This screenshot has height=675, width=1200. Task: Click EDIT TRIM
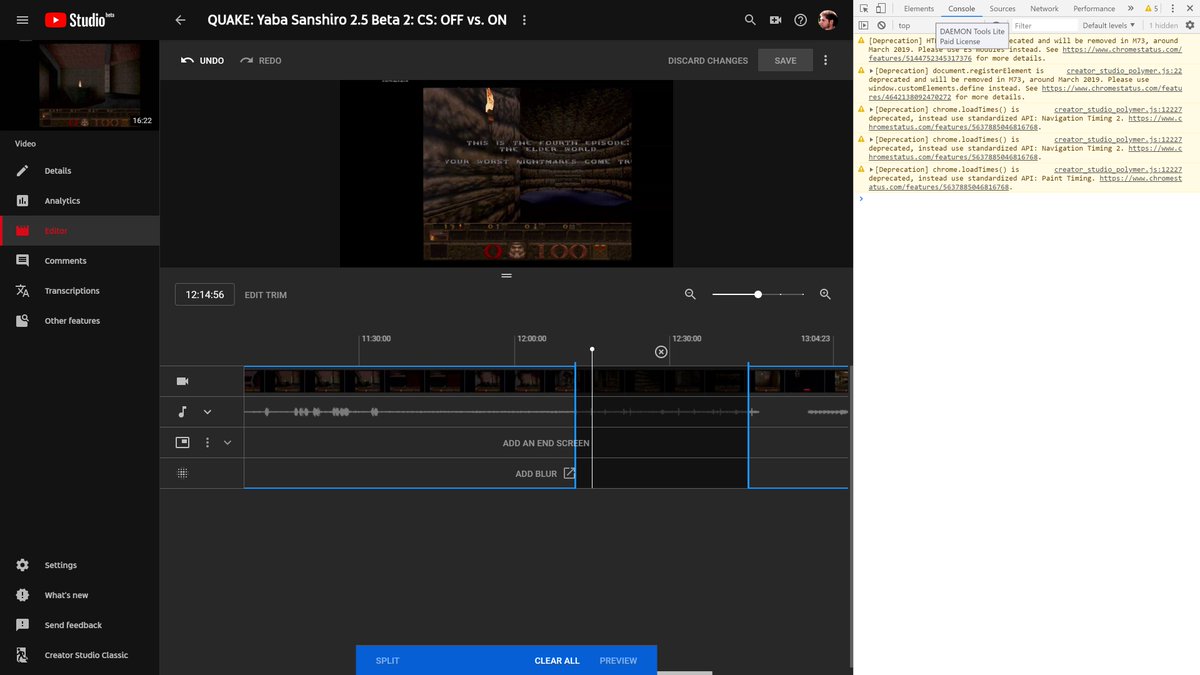tap(266, 295)
